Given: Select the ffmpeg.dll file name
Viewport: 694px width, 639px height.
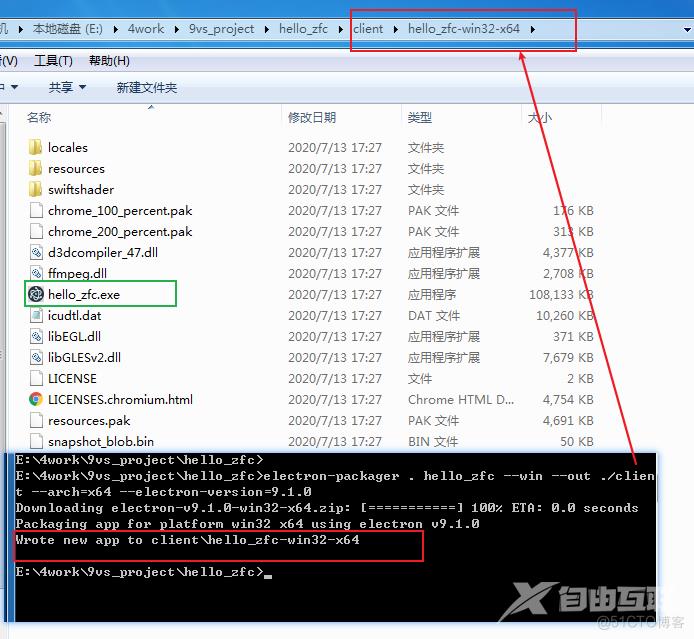Looking at the screenshot, I should coord(77,273).
